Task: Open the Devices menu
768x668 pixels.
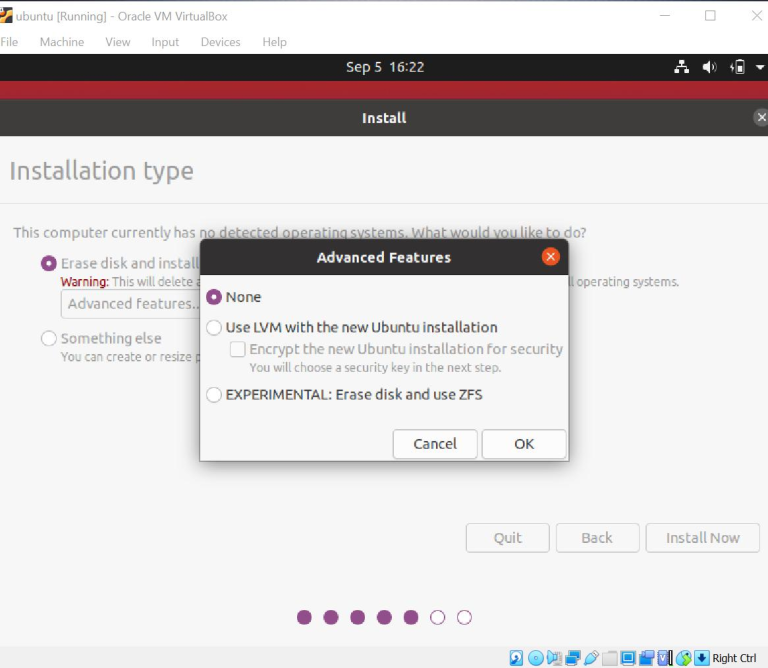Action: pos(220,42)
